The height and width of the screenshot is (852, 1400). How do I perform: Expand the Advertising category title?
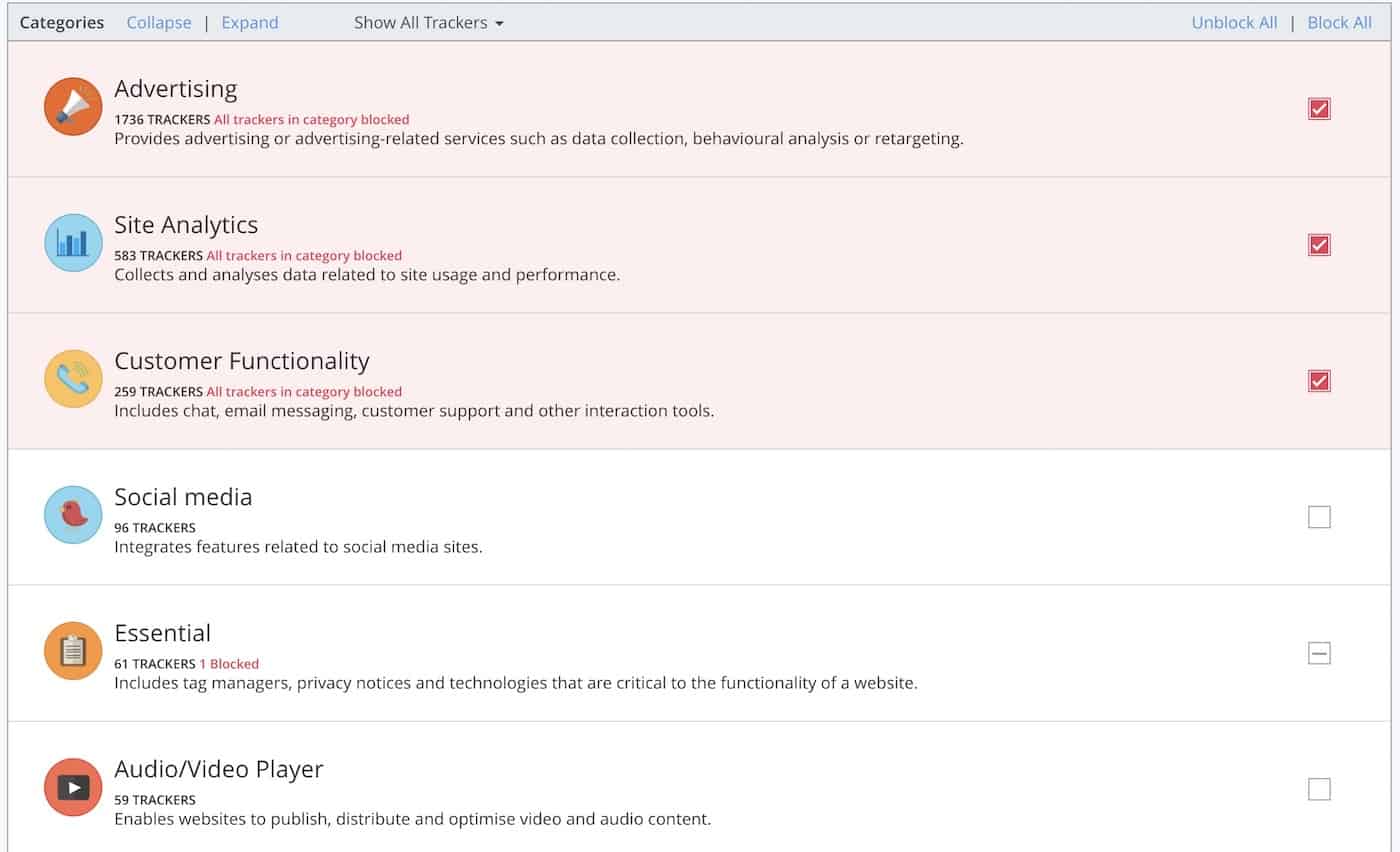point(176,89)
